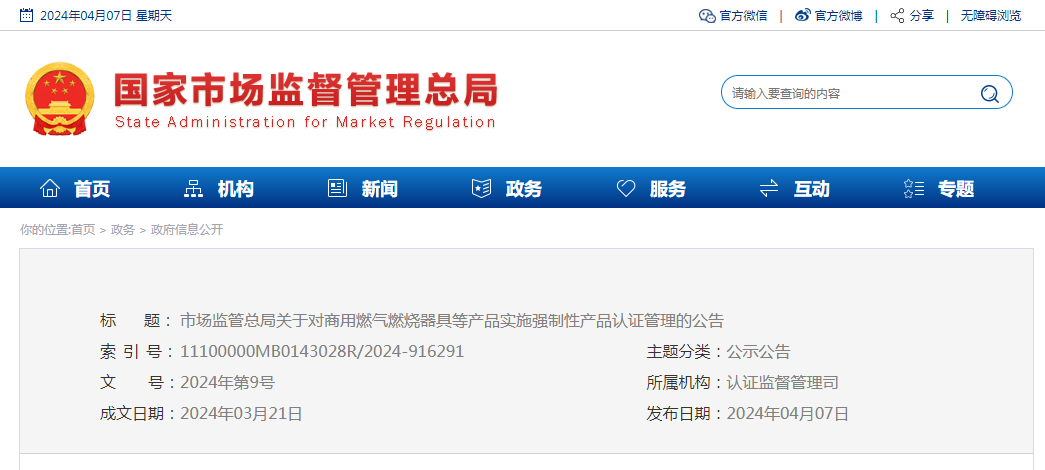Click the house icon for 首页
The height and width of the screenshot is (470, 1045).
point(50,189)
